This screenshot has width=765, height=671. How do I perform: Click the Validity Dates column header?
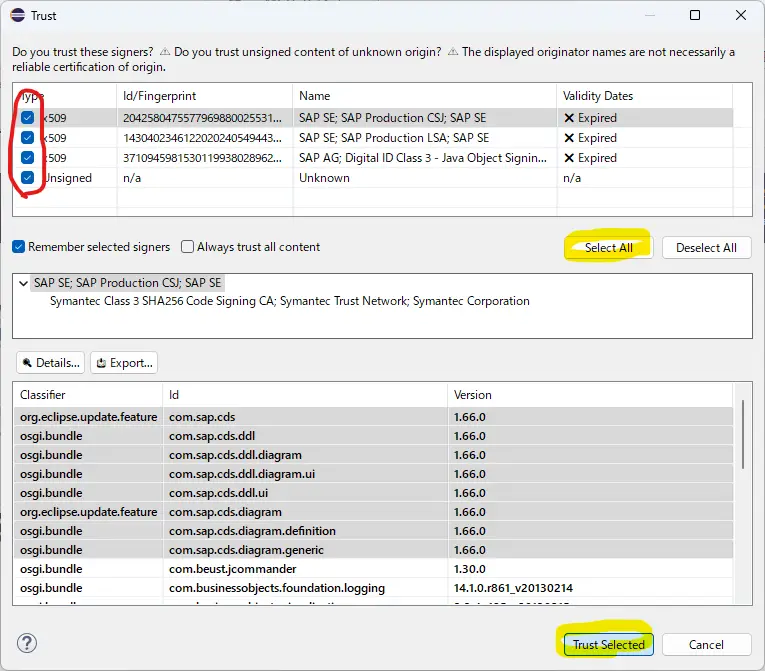point(644,96)
